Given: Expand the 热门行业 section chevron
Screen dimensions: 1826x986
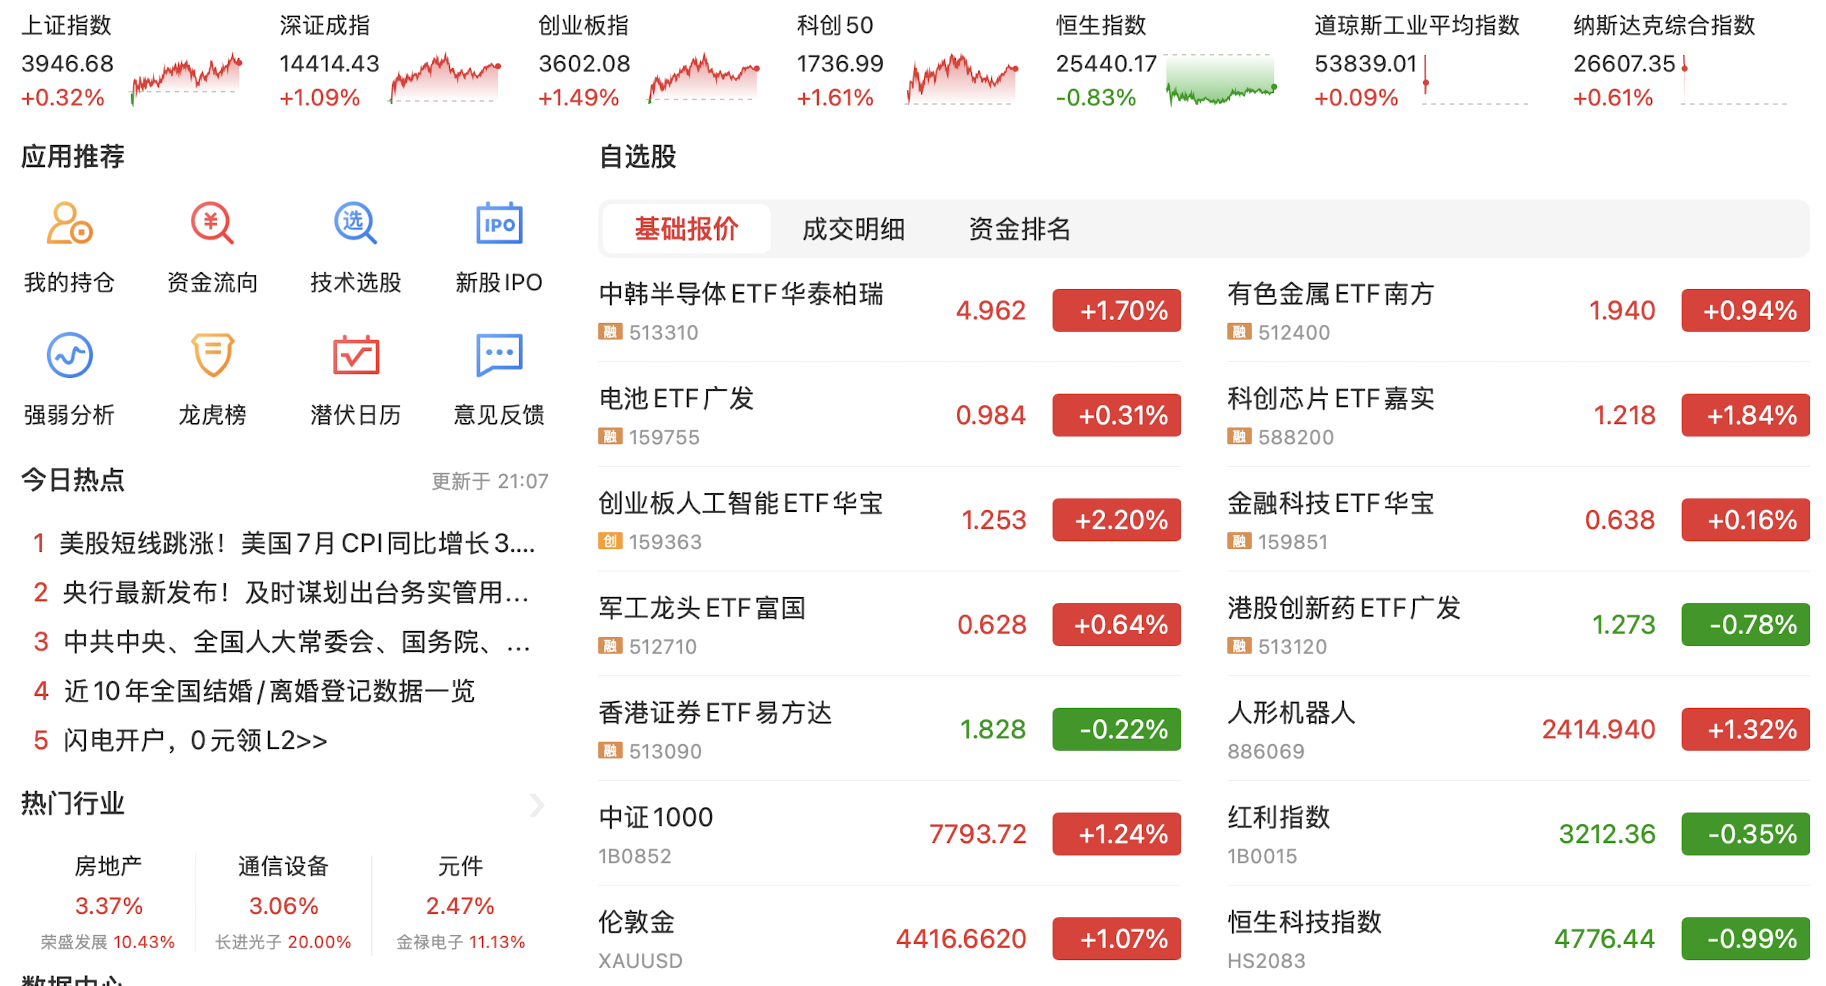Looking at the screenshot, I should [x=537, y=805].
